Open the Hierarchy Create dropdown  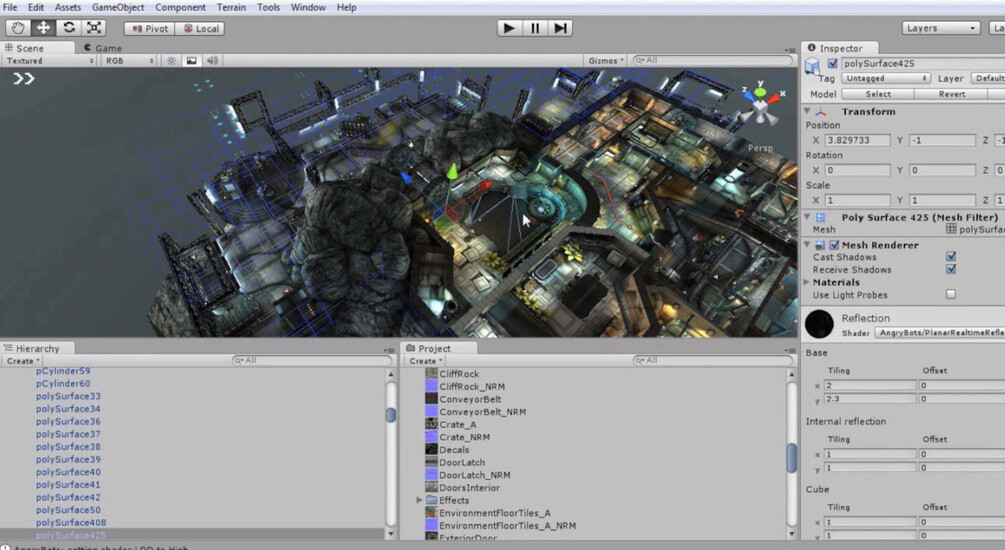(23, 361)
